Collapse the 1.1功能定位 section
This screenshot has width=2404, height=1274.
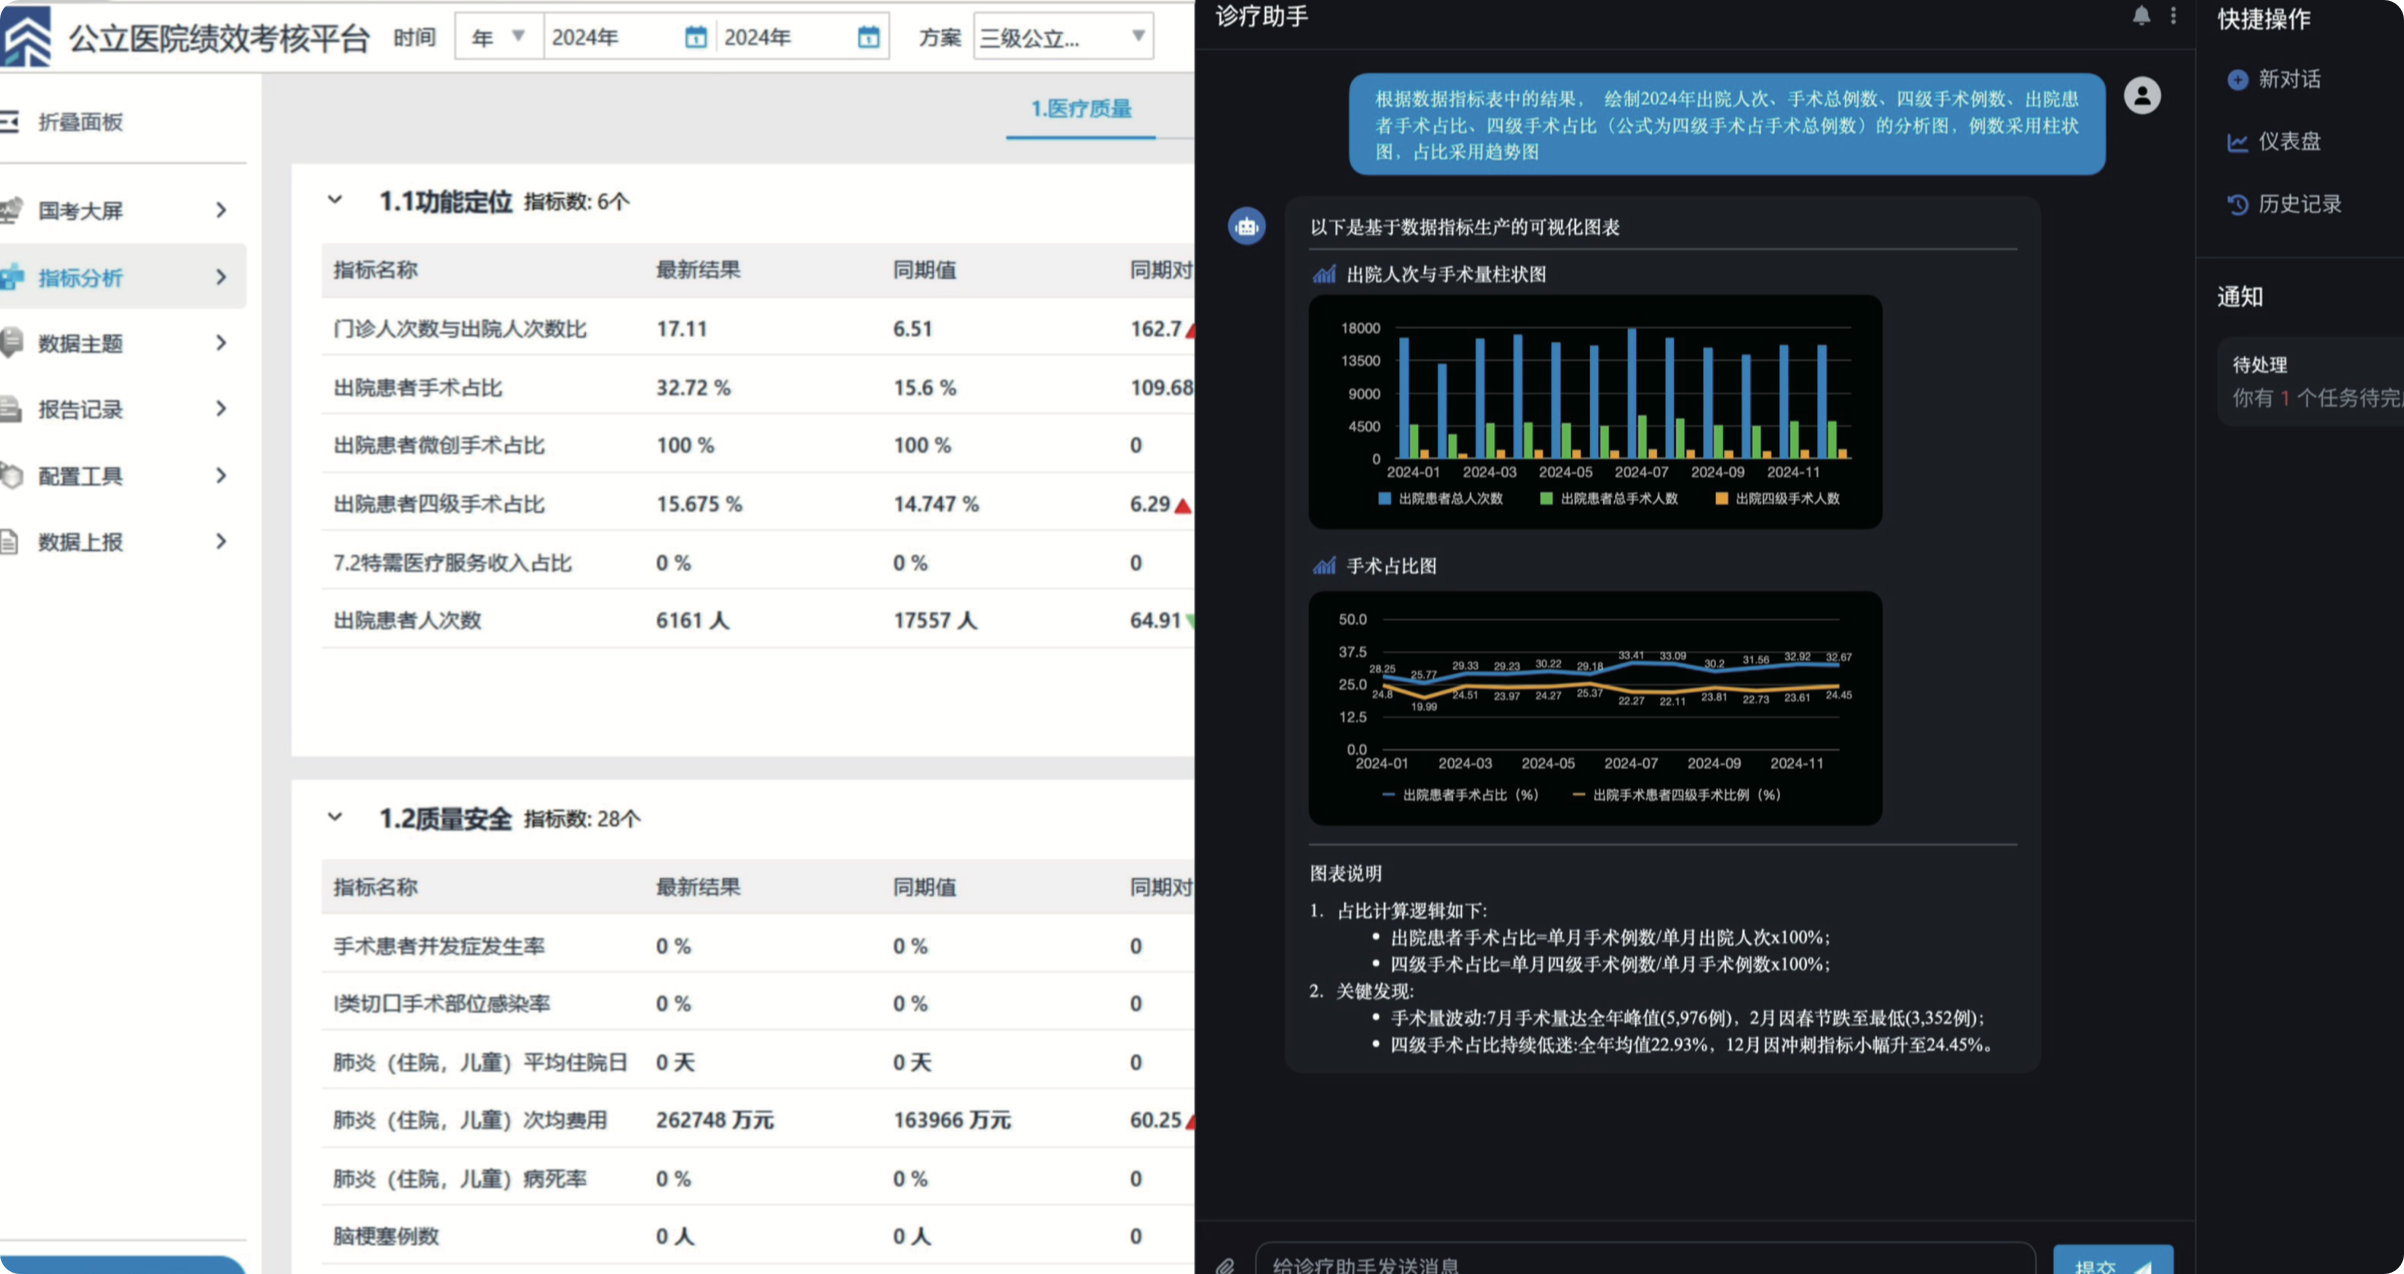click(x=335, y=200)
